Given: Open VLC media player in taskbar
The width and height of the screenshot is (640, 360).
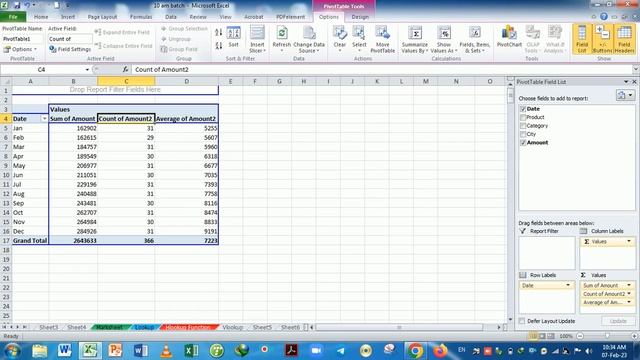Looking at the screenshot, I should coord(166,351).
